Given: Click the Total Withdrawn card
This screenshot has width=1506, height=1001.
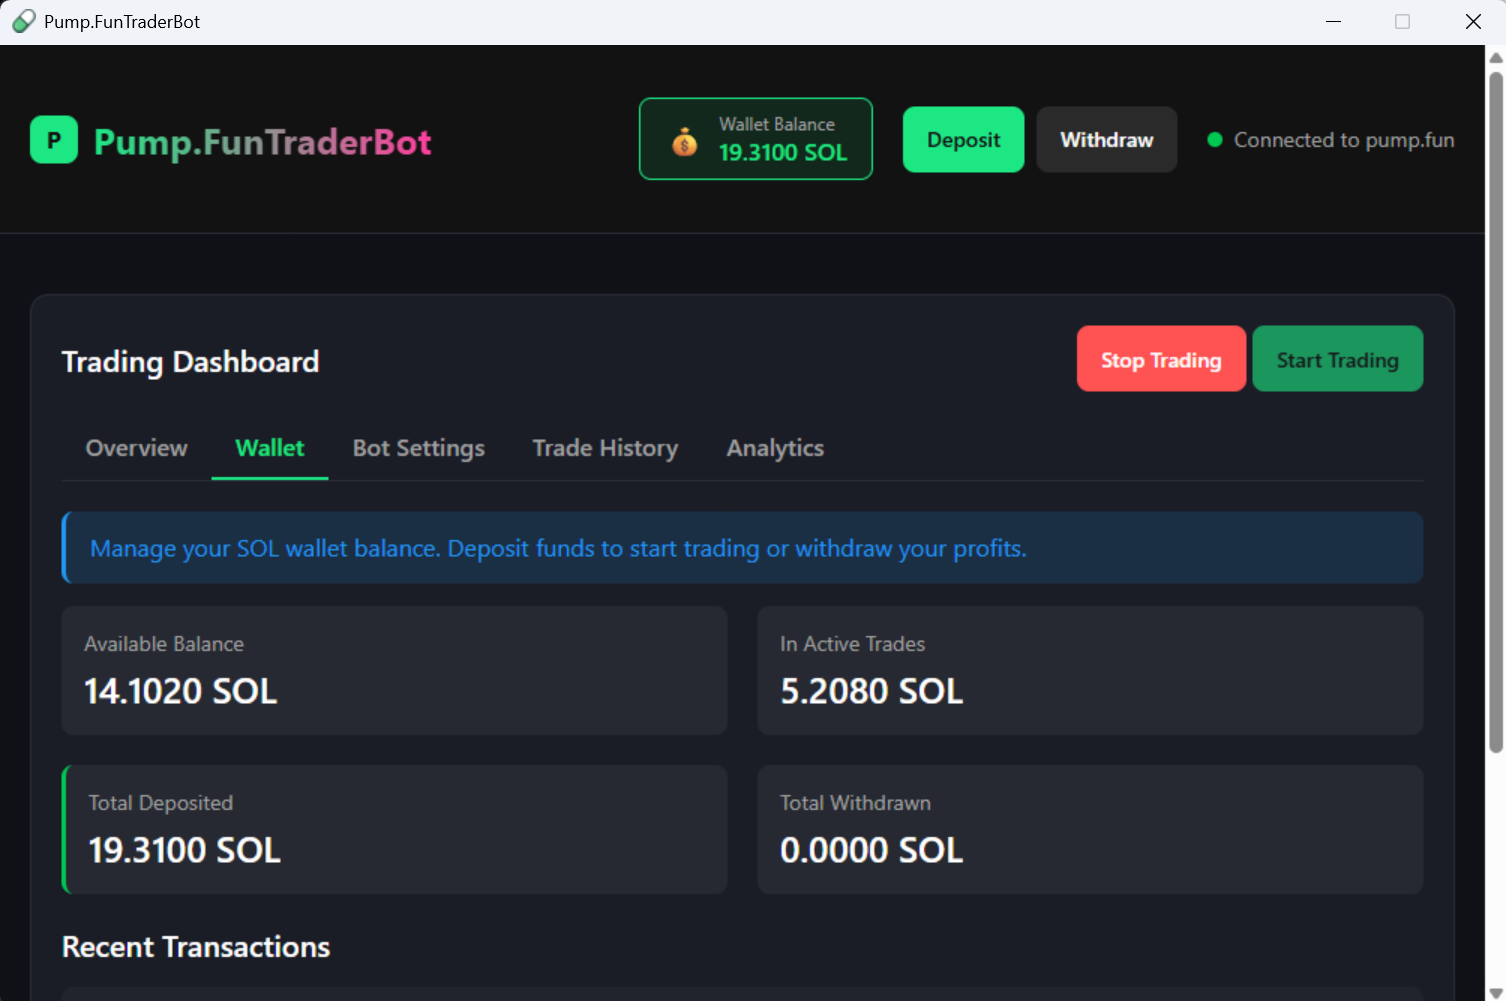Looking at the screenshot, I should pos(1089,829).
